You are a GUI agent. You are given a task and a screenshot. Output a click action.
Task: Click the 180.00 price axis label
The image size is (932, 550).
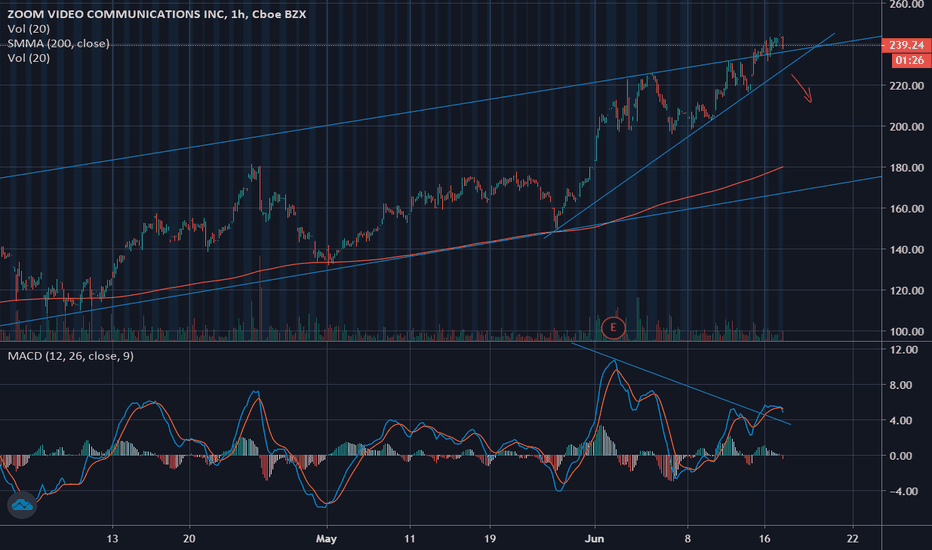(906, 168)
